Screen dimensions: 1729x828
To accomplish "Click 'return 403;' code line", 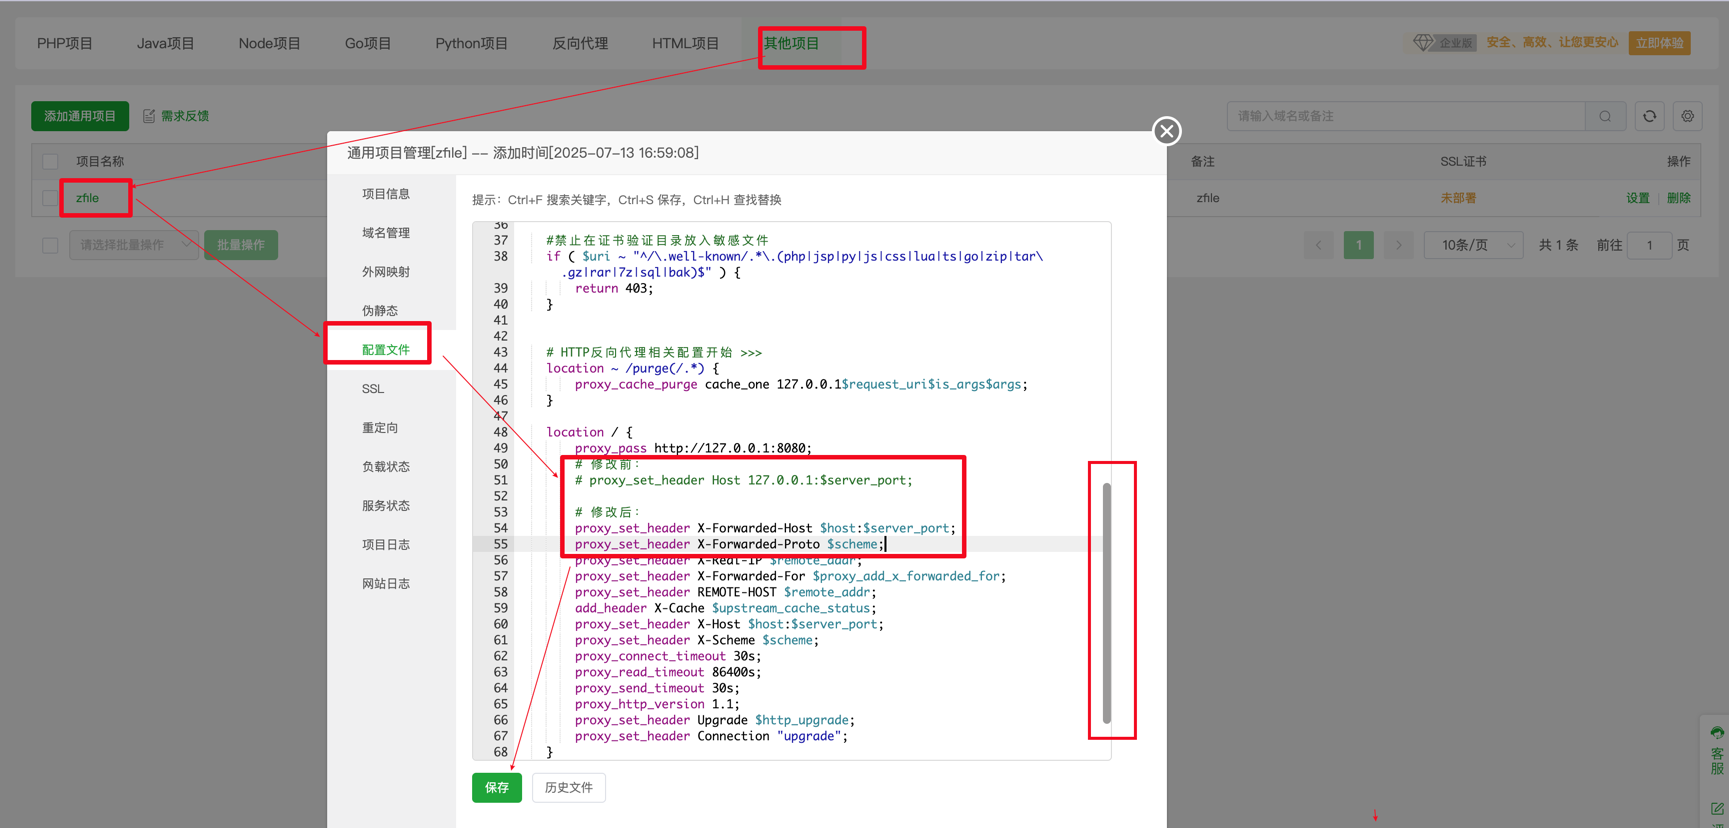I will click(x=614, y=288).
